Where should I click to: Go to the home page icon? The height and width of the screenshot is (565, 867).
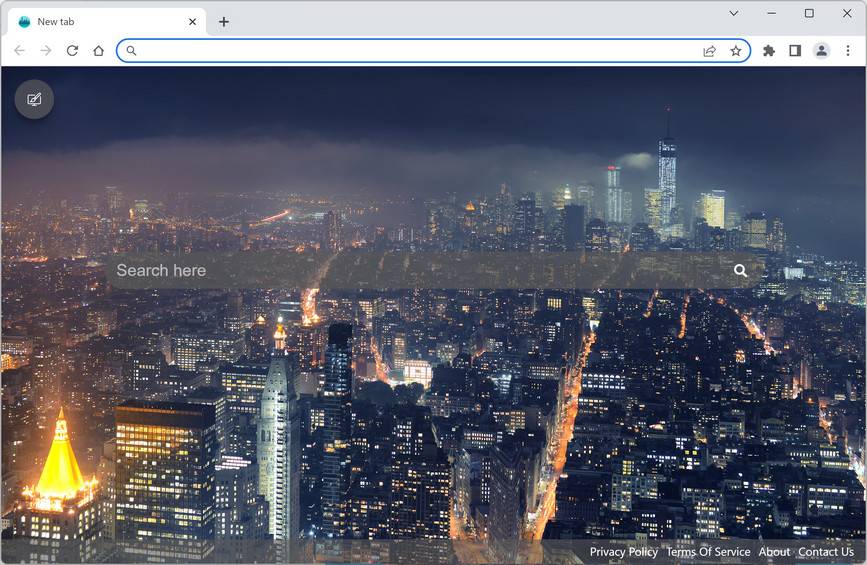tap(98, 51)
